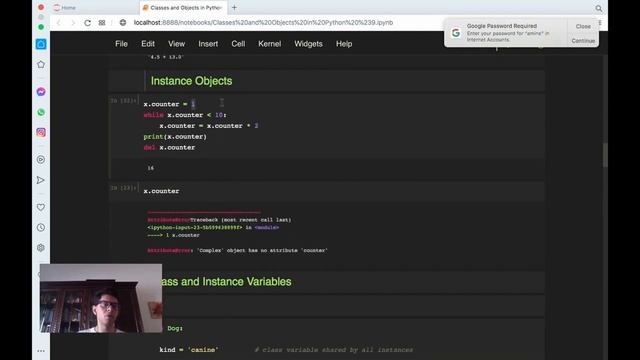Click the class variable comment text

[x=334, y=350]
